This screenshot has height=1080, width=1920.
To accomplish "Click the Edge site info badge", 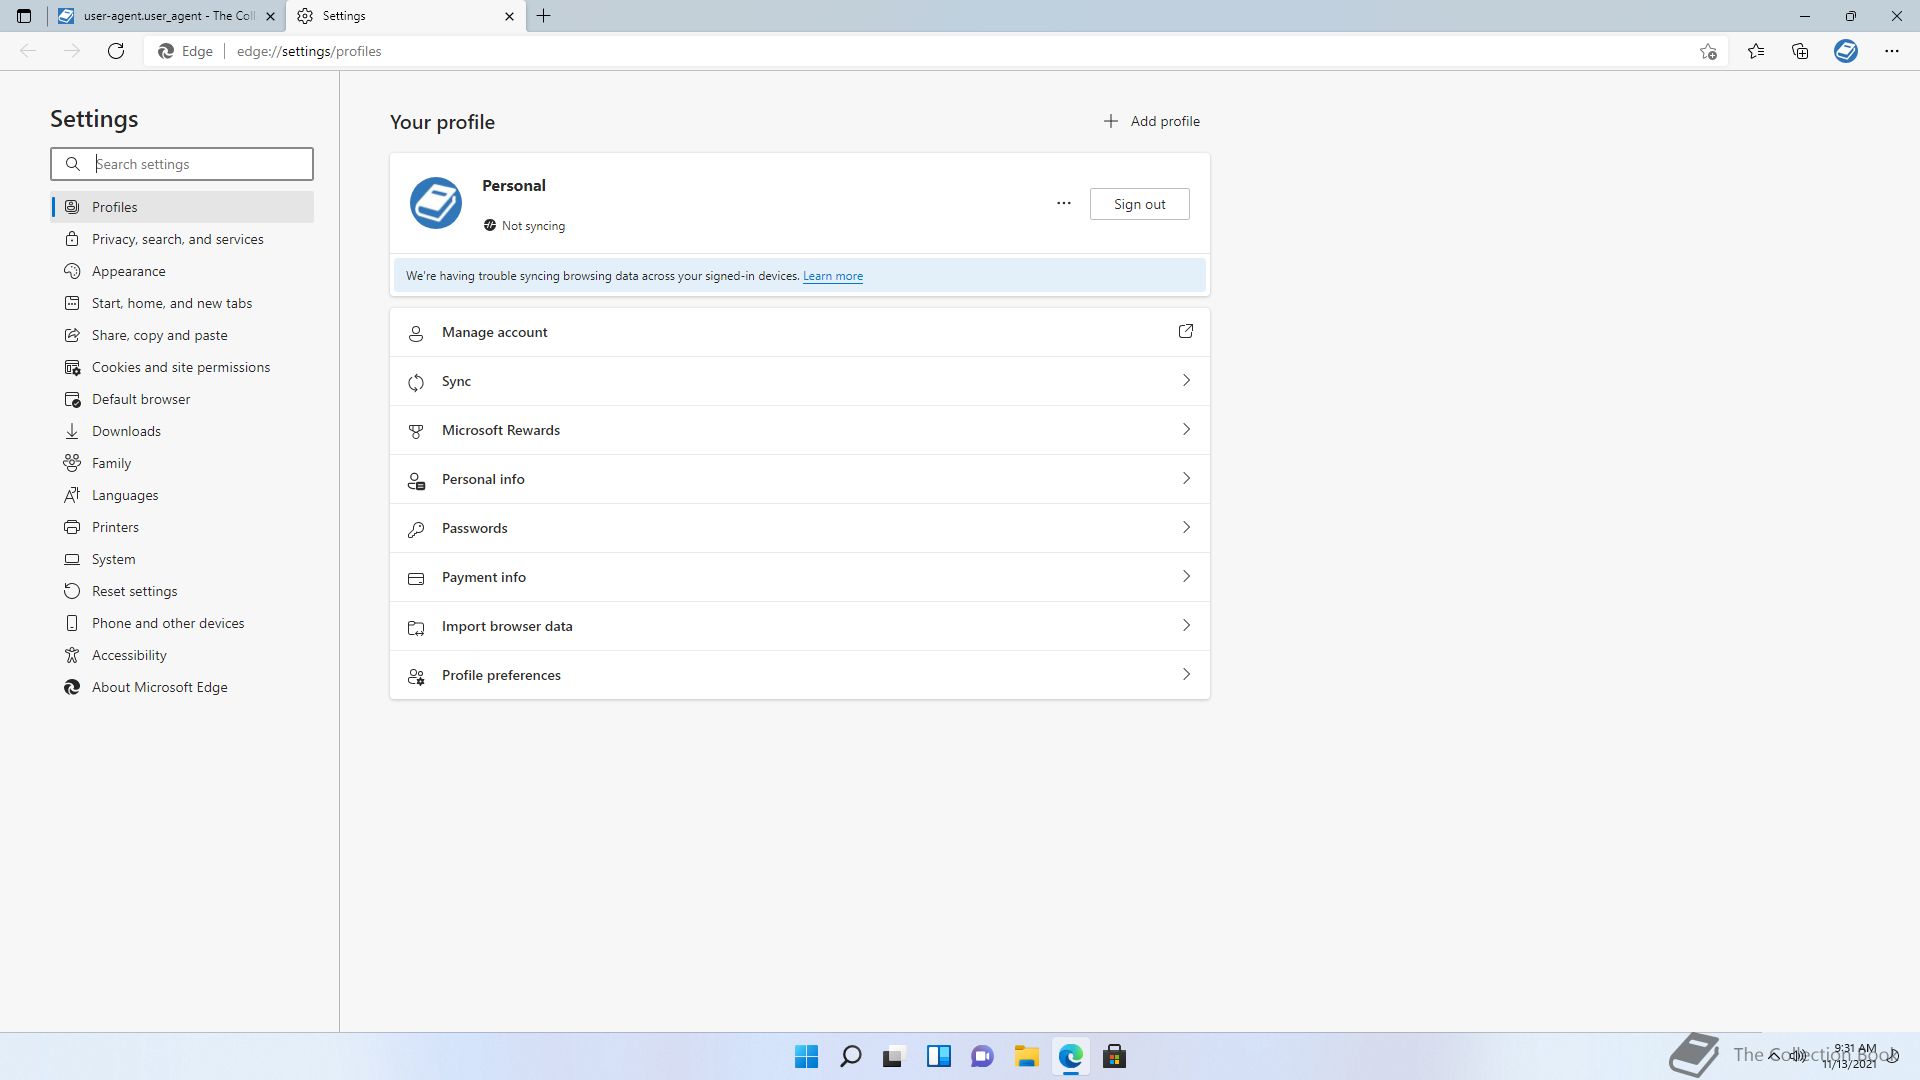I will 186,51.
